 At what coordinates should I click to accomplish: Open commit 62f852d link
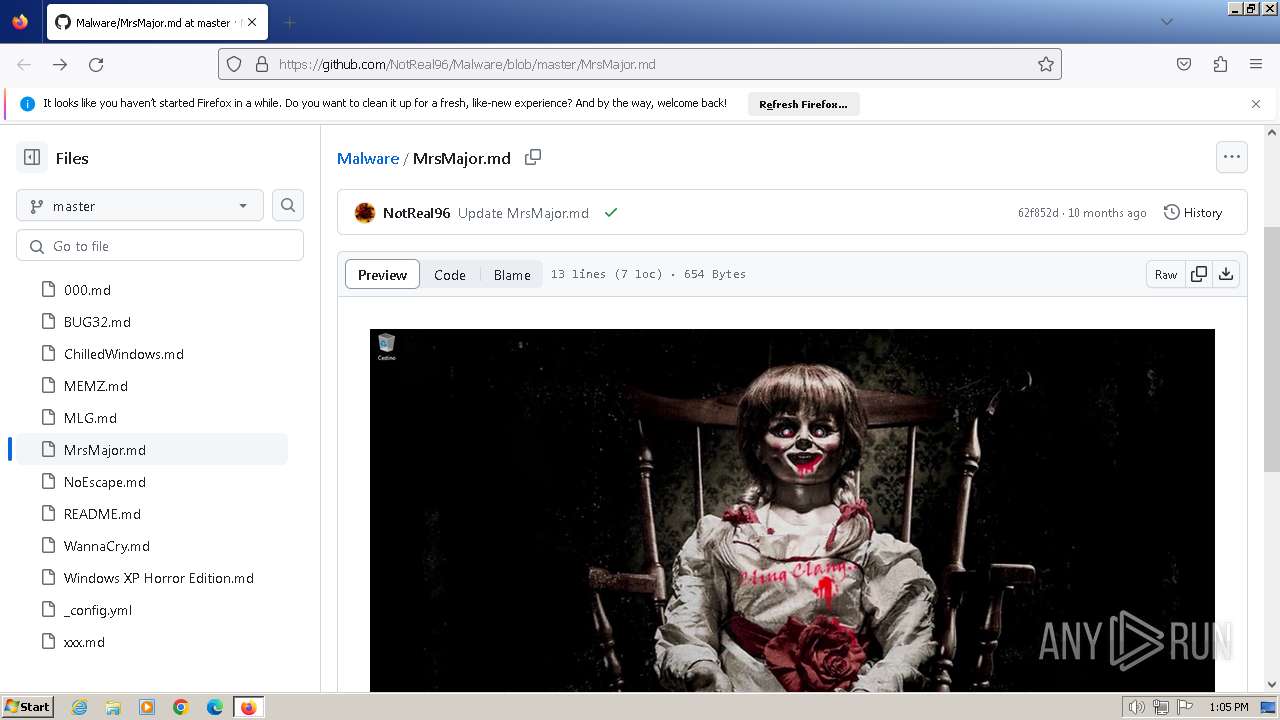point(1038,213)
